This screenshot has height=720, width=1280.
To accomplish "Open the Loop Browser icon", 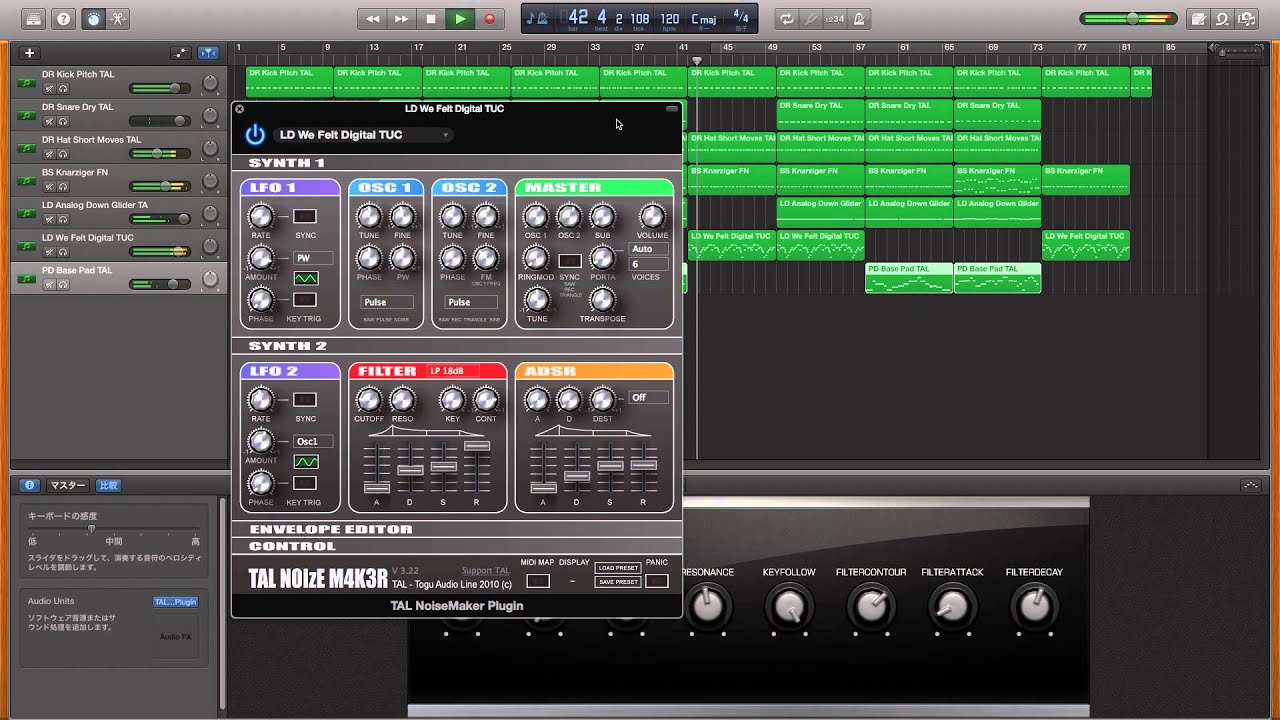I will [x=1222, y=18].
